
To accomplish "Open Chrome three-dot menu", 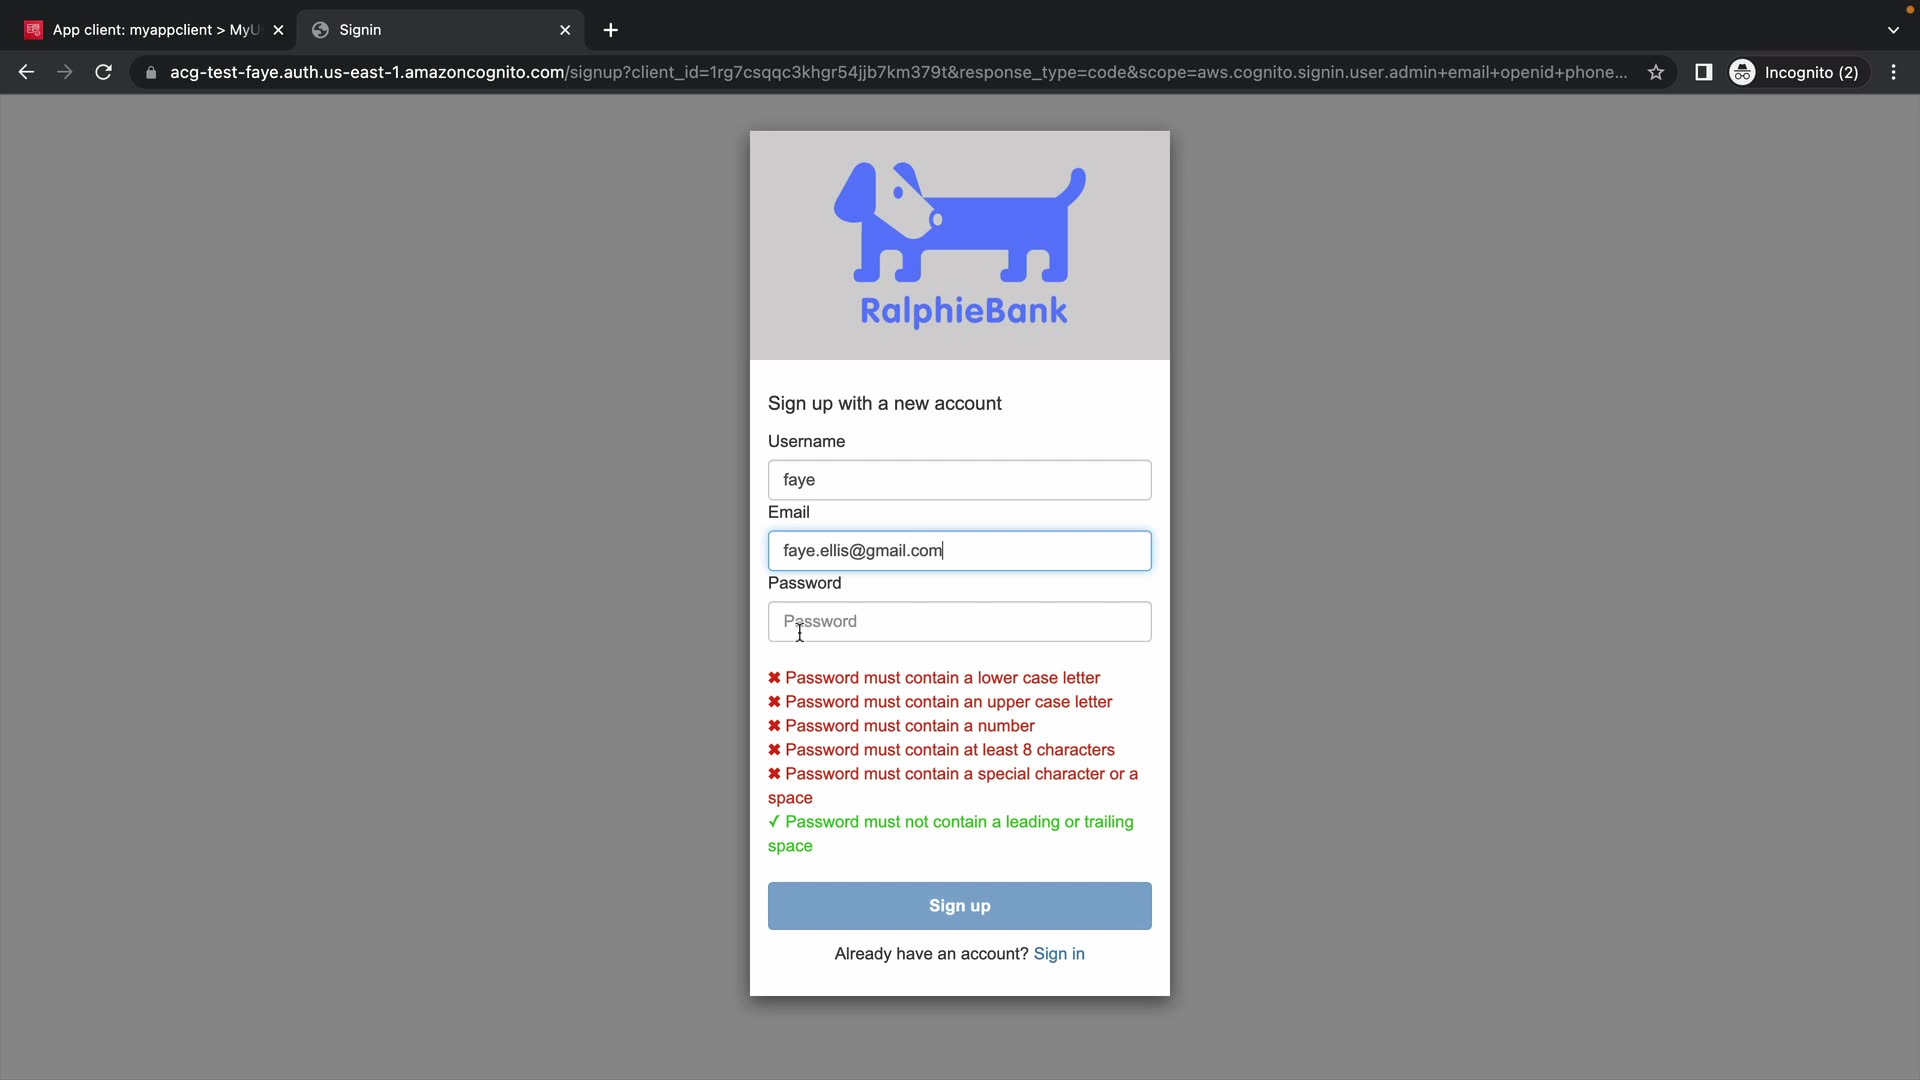I will [1893, 72].
